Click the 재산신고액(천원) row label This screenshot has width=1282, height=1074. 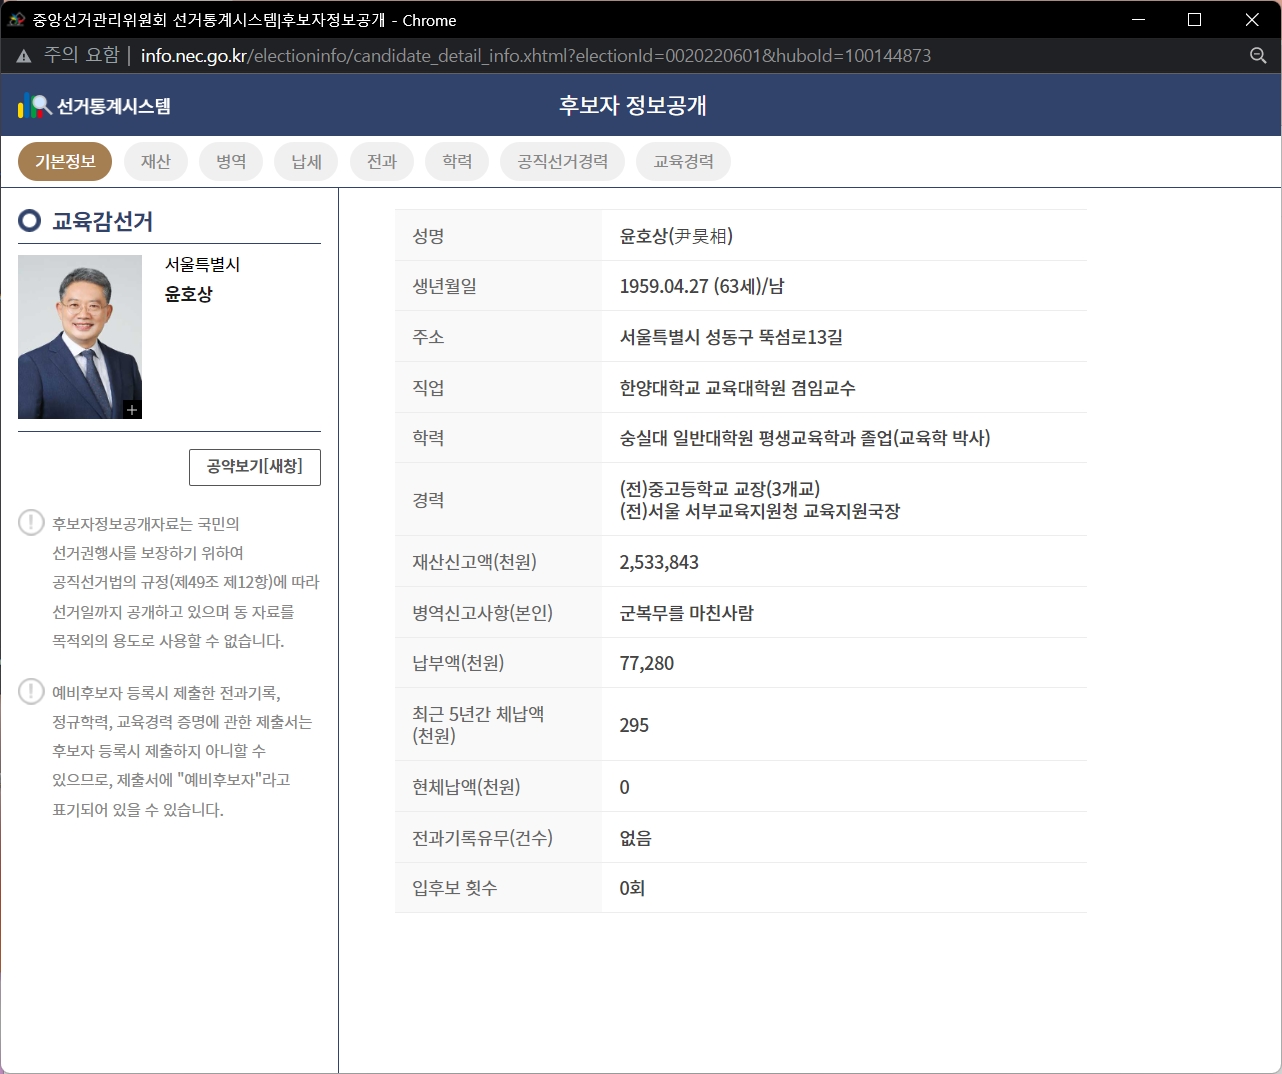point(474,562)
